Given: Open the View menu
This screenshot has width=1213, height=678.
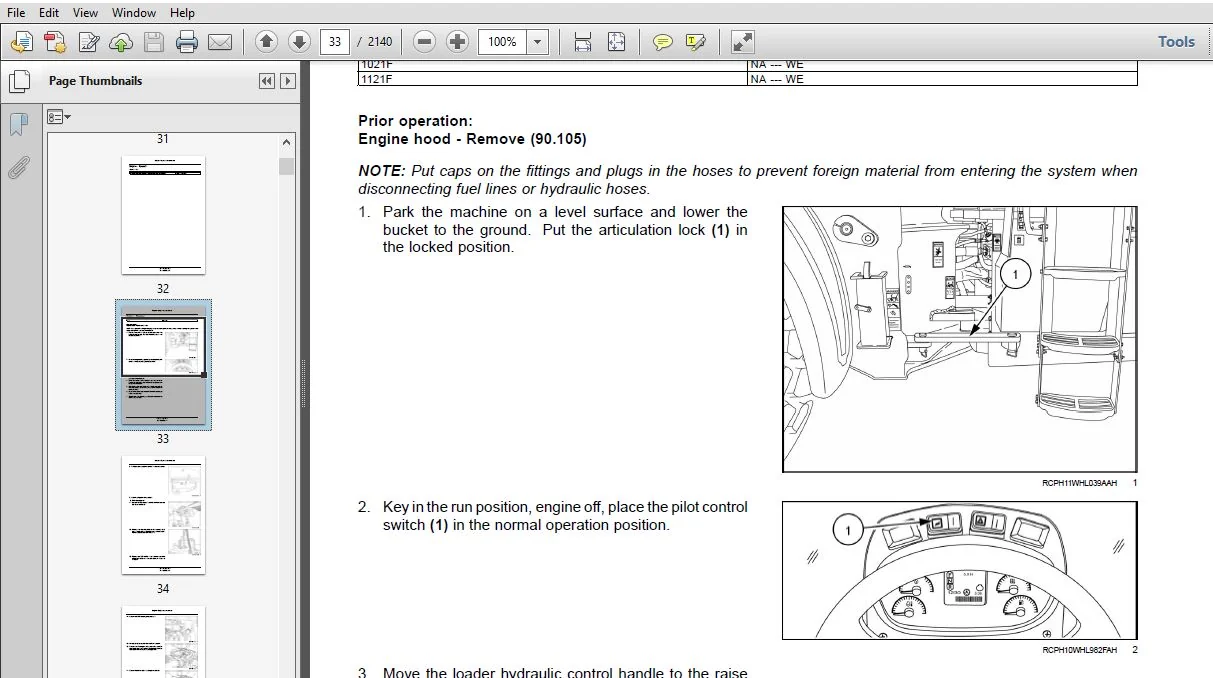Looking at the screenshot, I should [85, 12].
